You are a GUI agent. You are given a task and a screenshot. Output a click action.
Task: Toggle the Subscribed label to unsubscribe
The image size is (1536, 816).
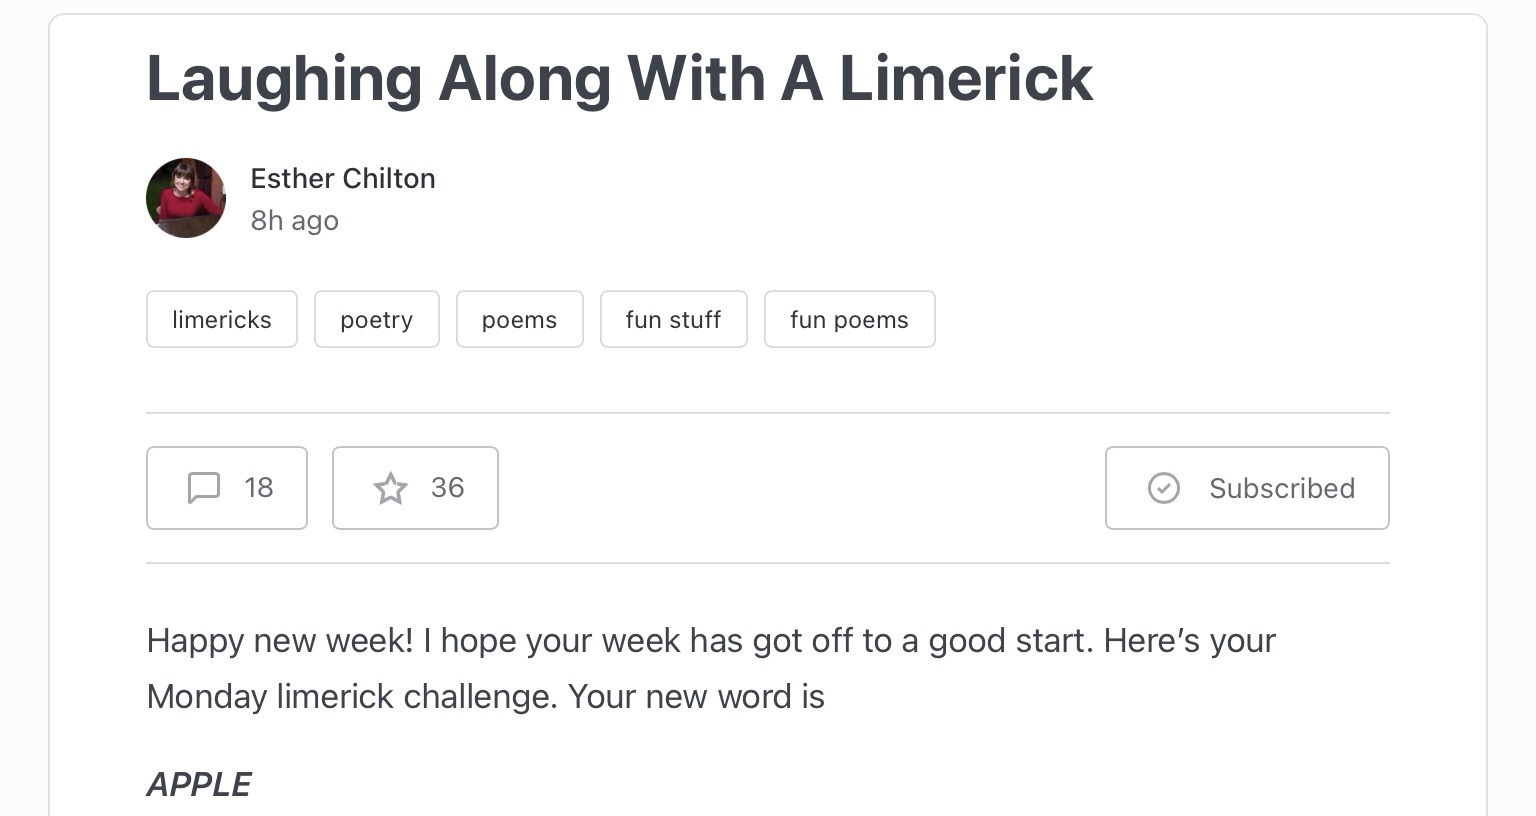point(1282,488)
